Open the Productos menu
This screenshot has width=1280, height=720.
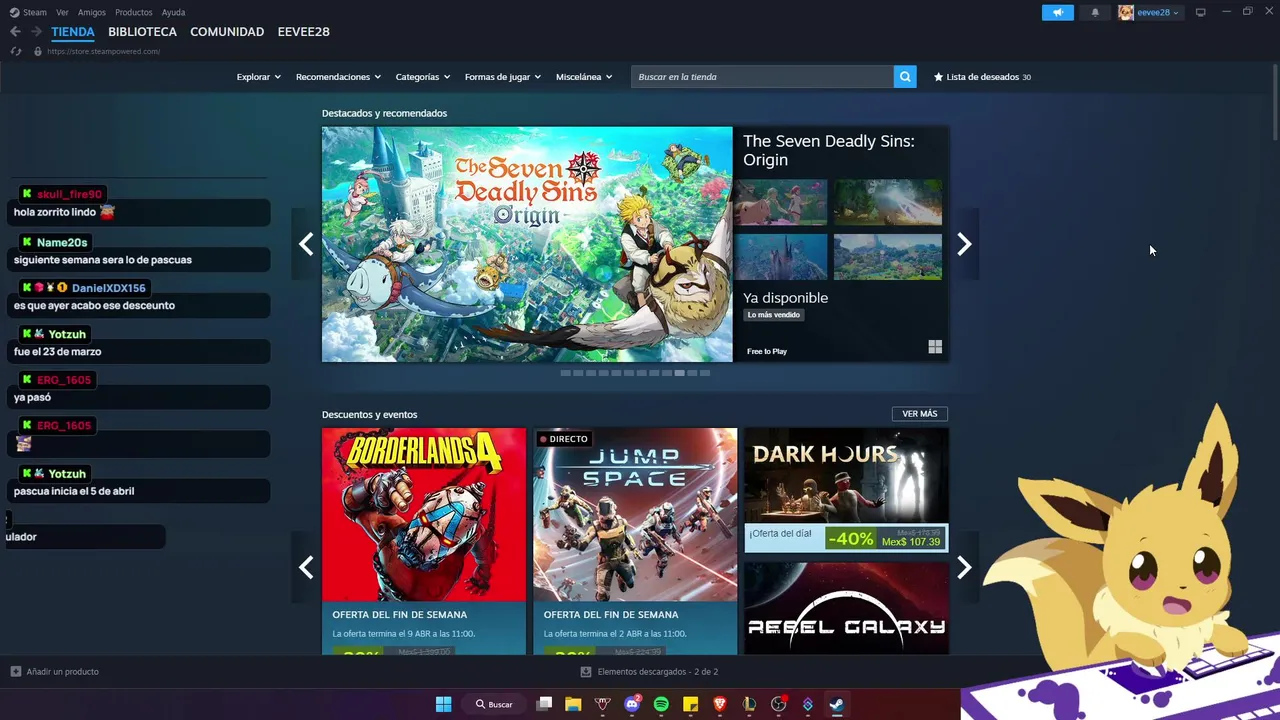coord(134,12)
